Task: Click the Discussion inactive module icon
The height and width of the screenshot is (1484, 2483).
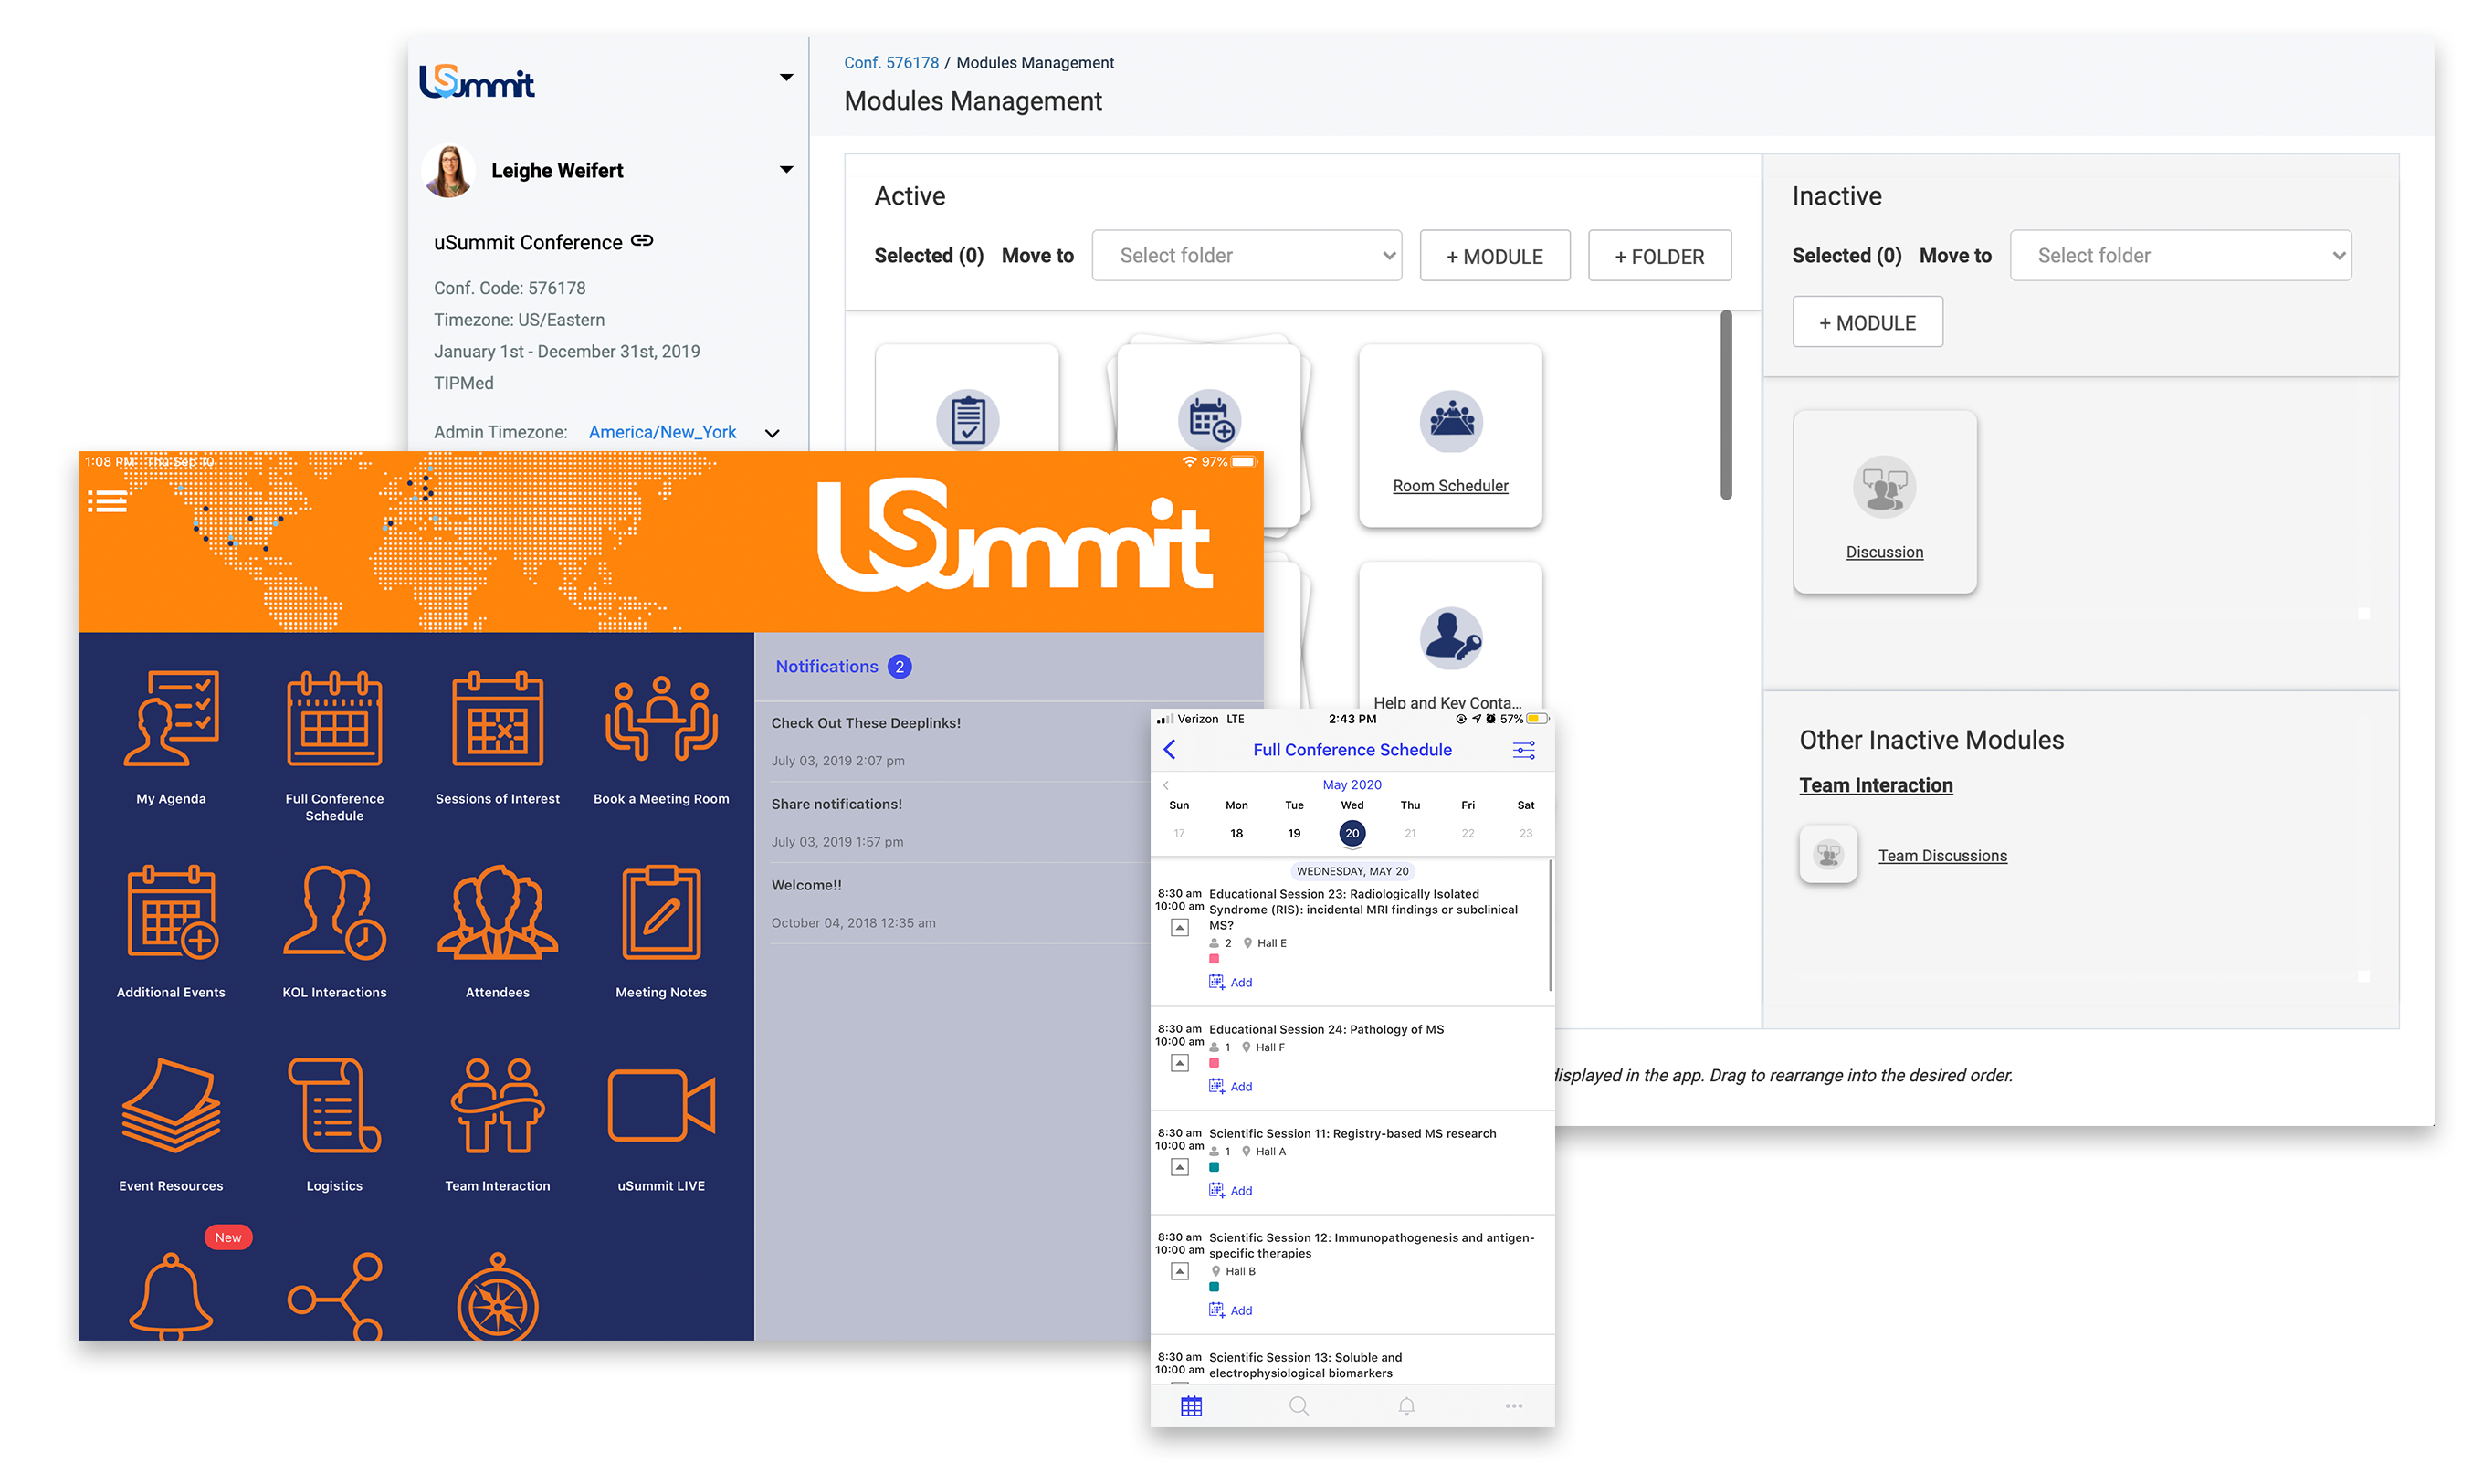Action: (x=1884, y=487)
